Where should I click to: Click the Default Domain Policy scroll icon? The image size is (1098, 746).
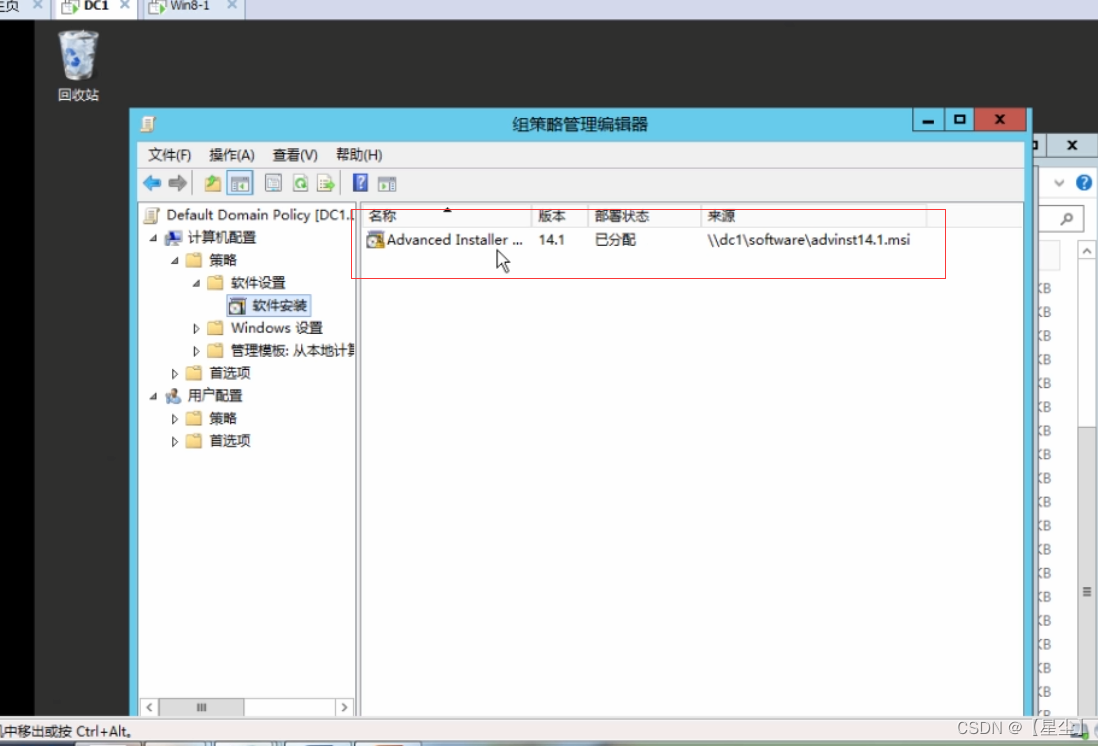(x=152, y=215)
